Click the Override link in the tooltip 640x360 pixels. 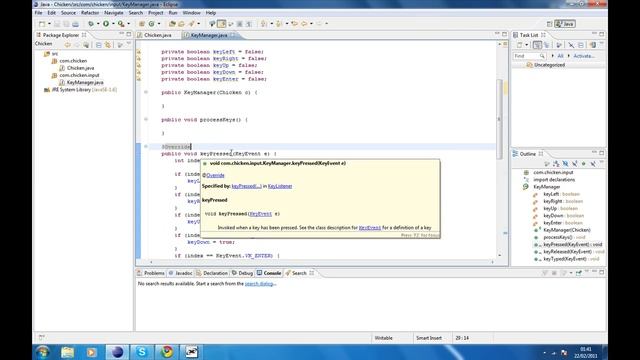click(x=215, y=176)
